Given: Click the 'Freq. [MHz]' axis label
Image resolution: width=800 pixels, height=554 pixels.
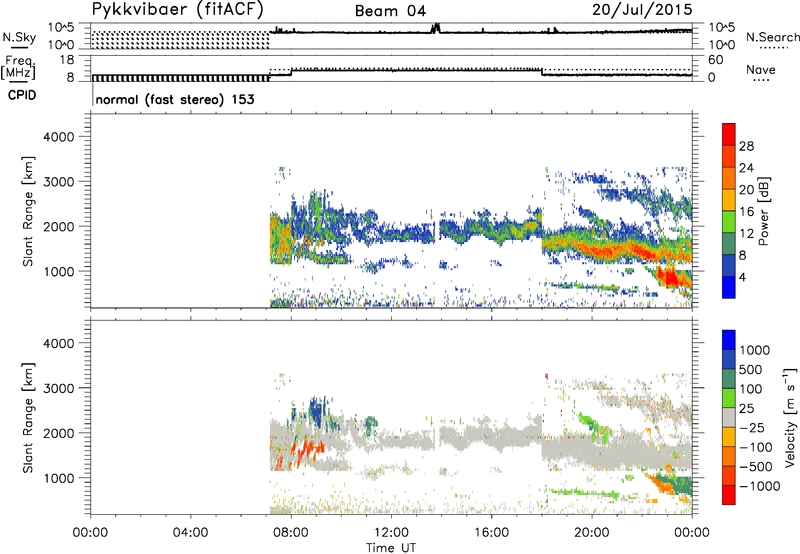Looking at the screenshot, I should (19, 68).
